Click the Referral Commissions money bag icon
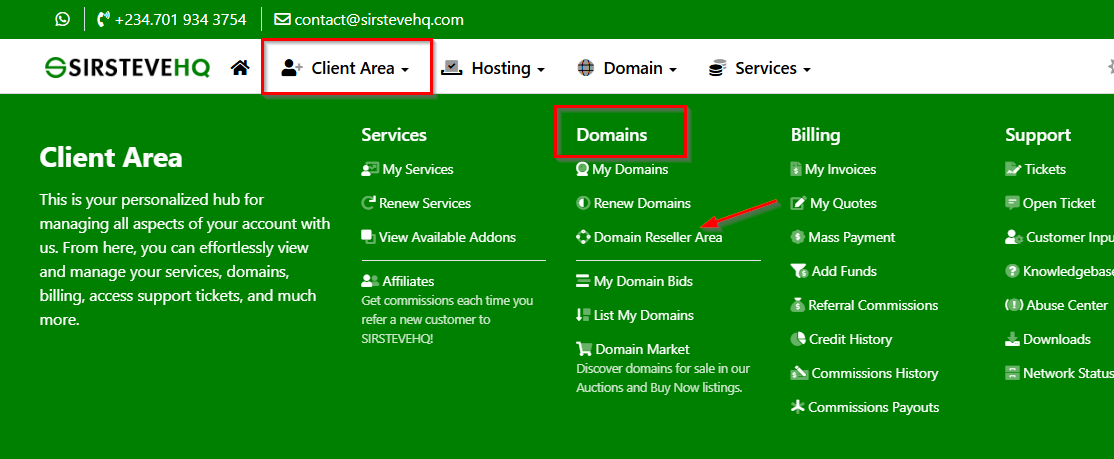 point(798,305)
